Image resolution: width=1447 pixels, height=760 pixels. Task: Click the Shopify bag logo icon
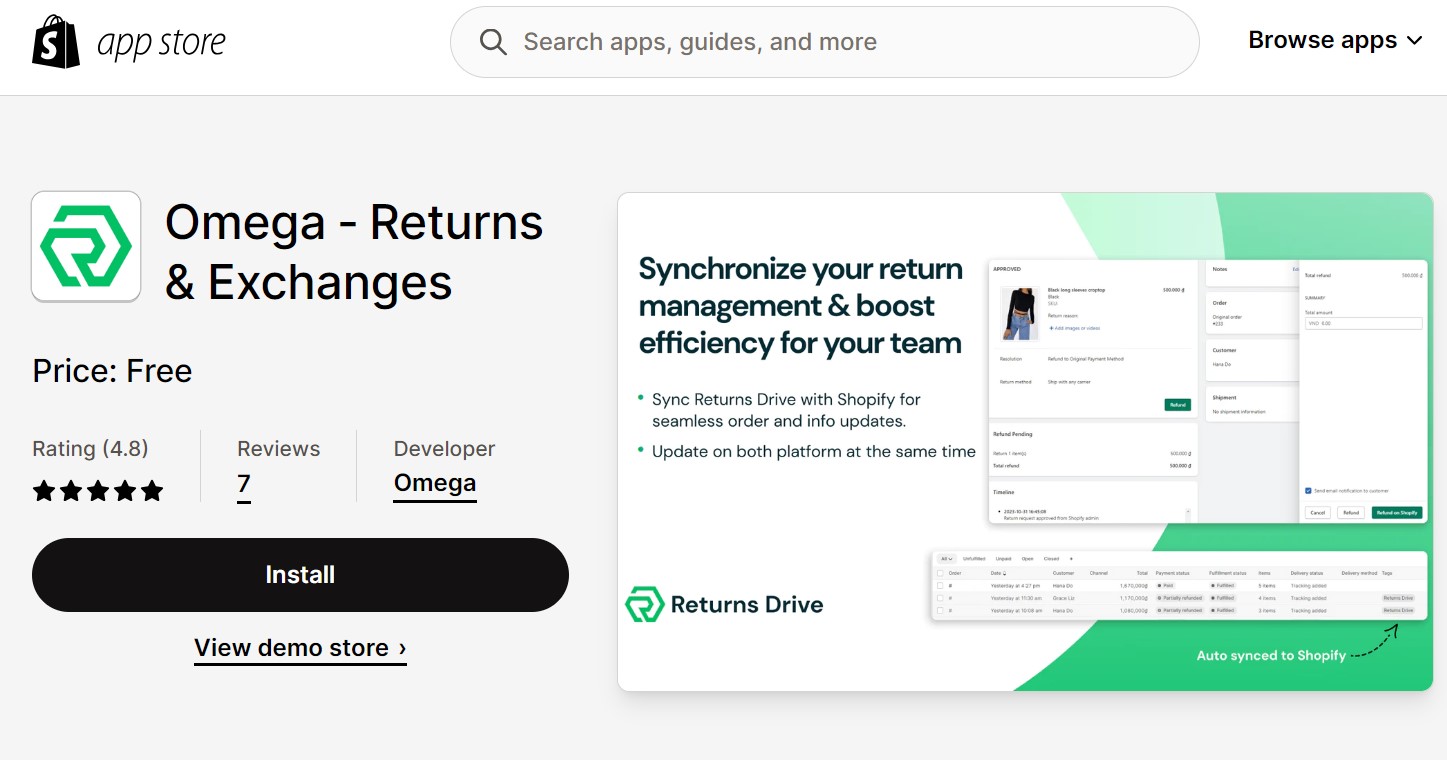[56, 41]
